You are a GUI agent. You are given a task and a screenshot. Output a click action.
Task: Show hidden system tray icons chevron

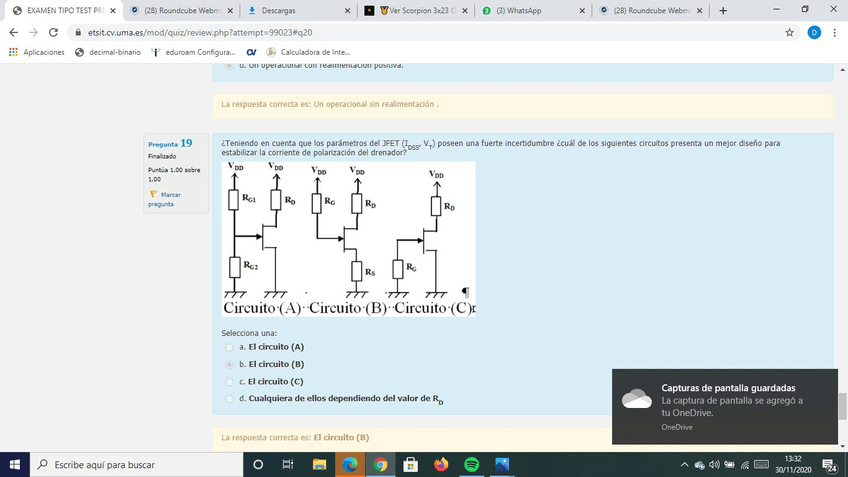685,465
